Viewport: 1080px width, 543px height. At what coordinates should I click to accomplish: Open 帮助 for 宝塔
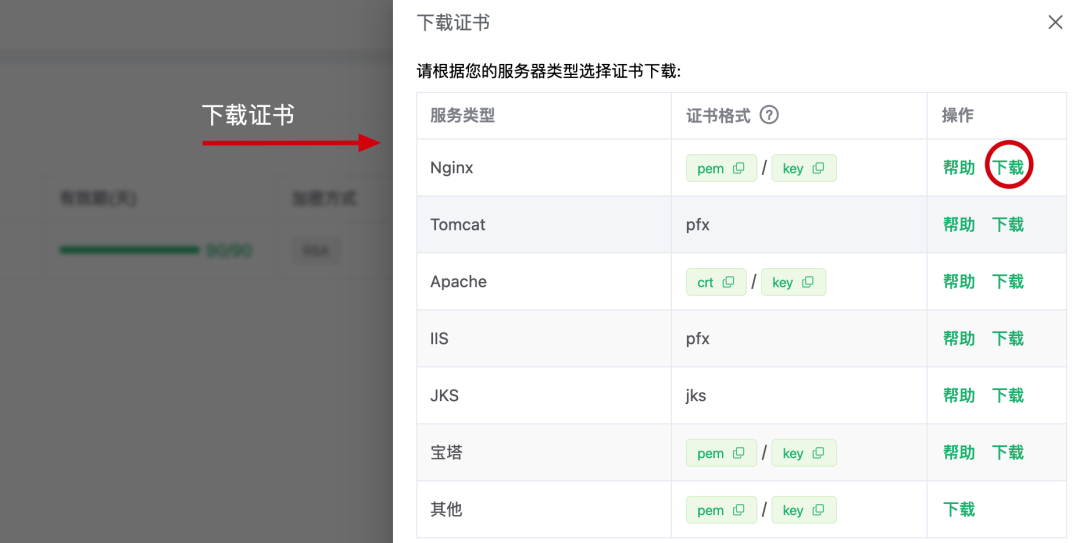(959, 453)
